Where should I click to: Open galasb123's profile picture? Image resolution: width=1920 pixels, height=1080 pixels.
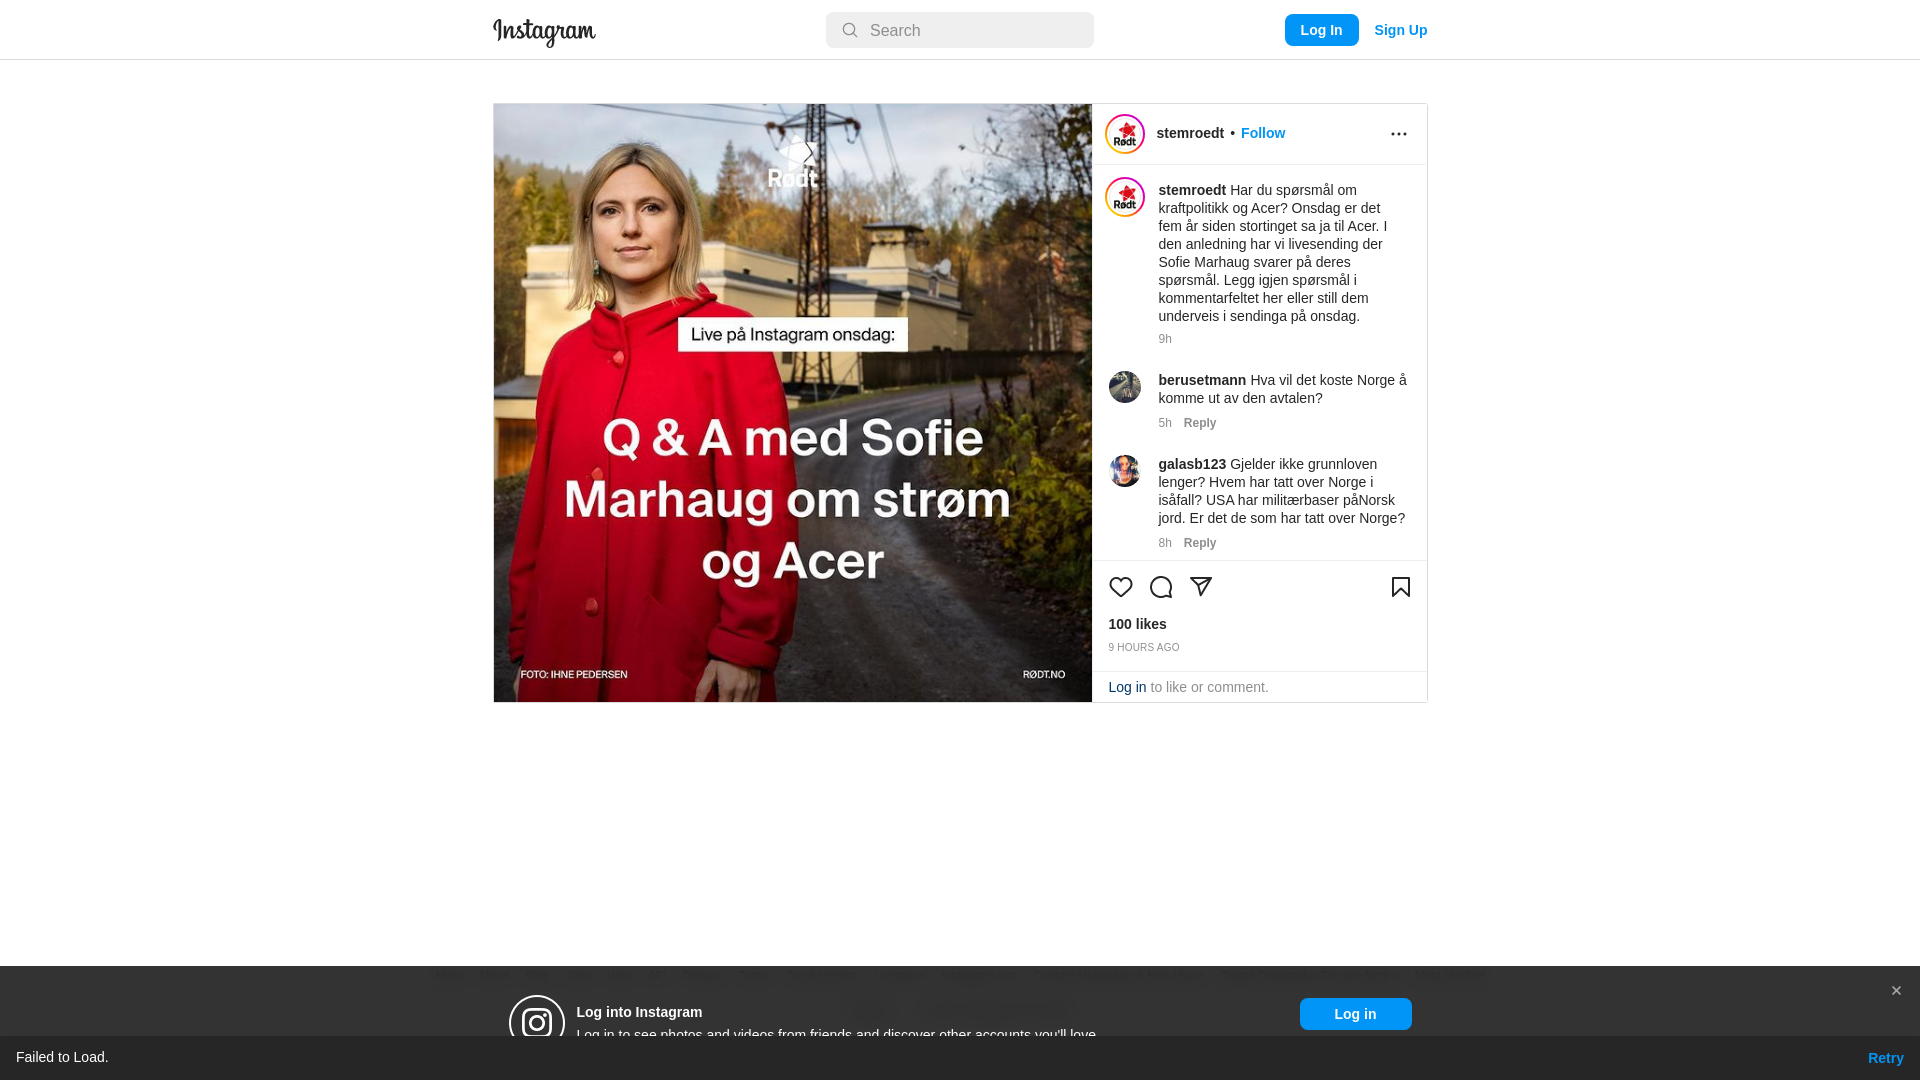[1125, 471]
